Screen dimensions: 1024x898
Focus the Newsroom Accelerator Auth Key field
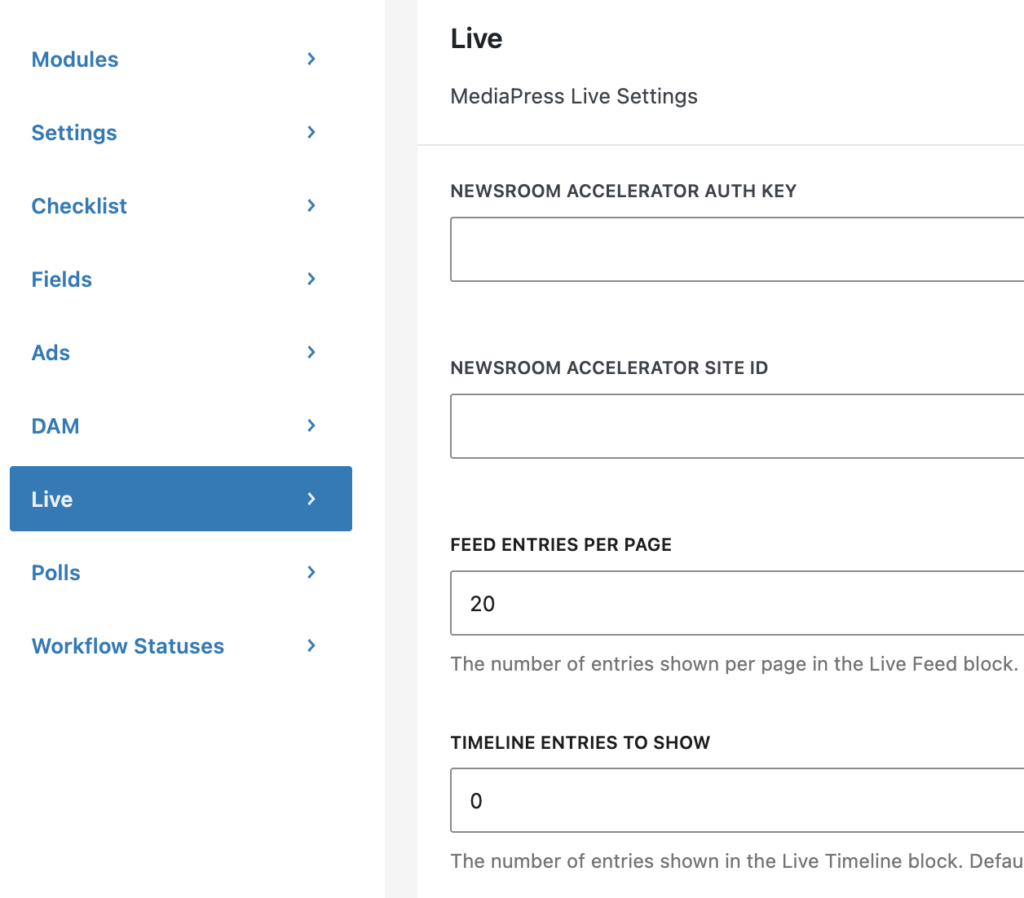737,249
